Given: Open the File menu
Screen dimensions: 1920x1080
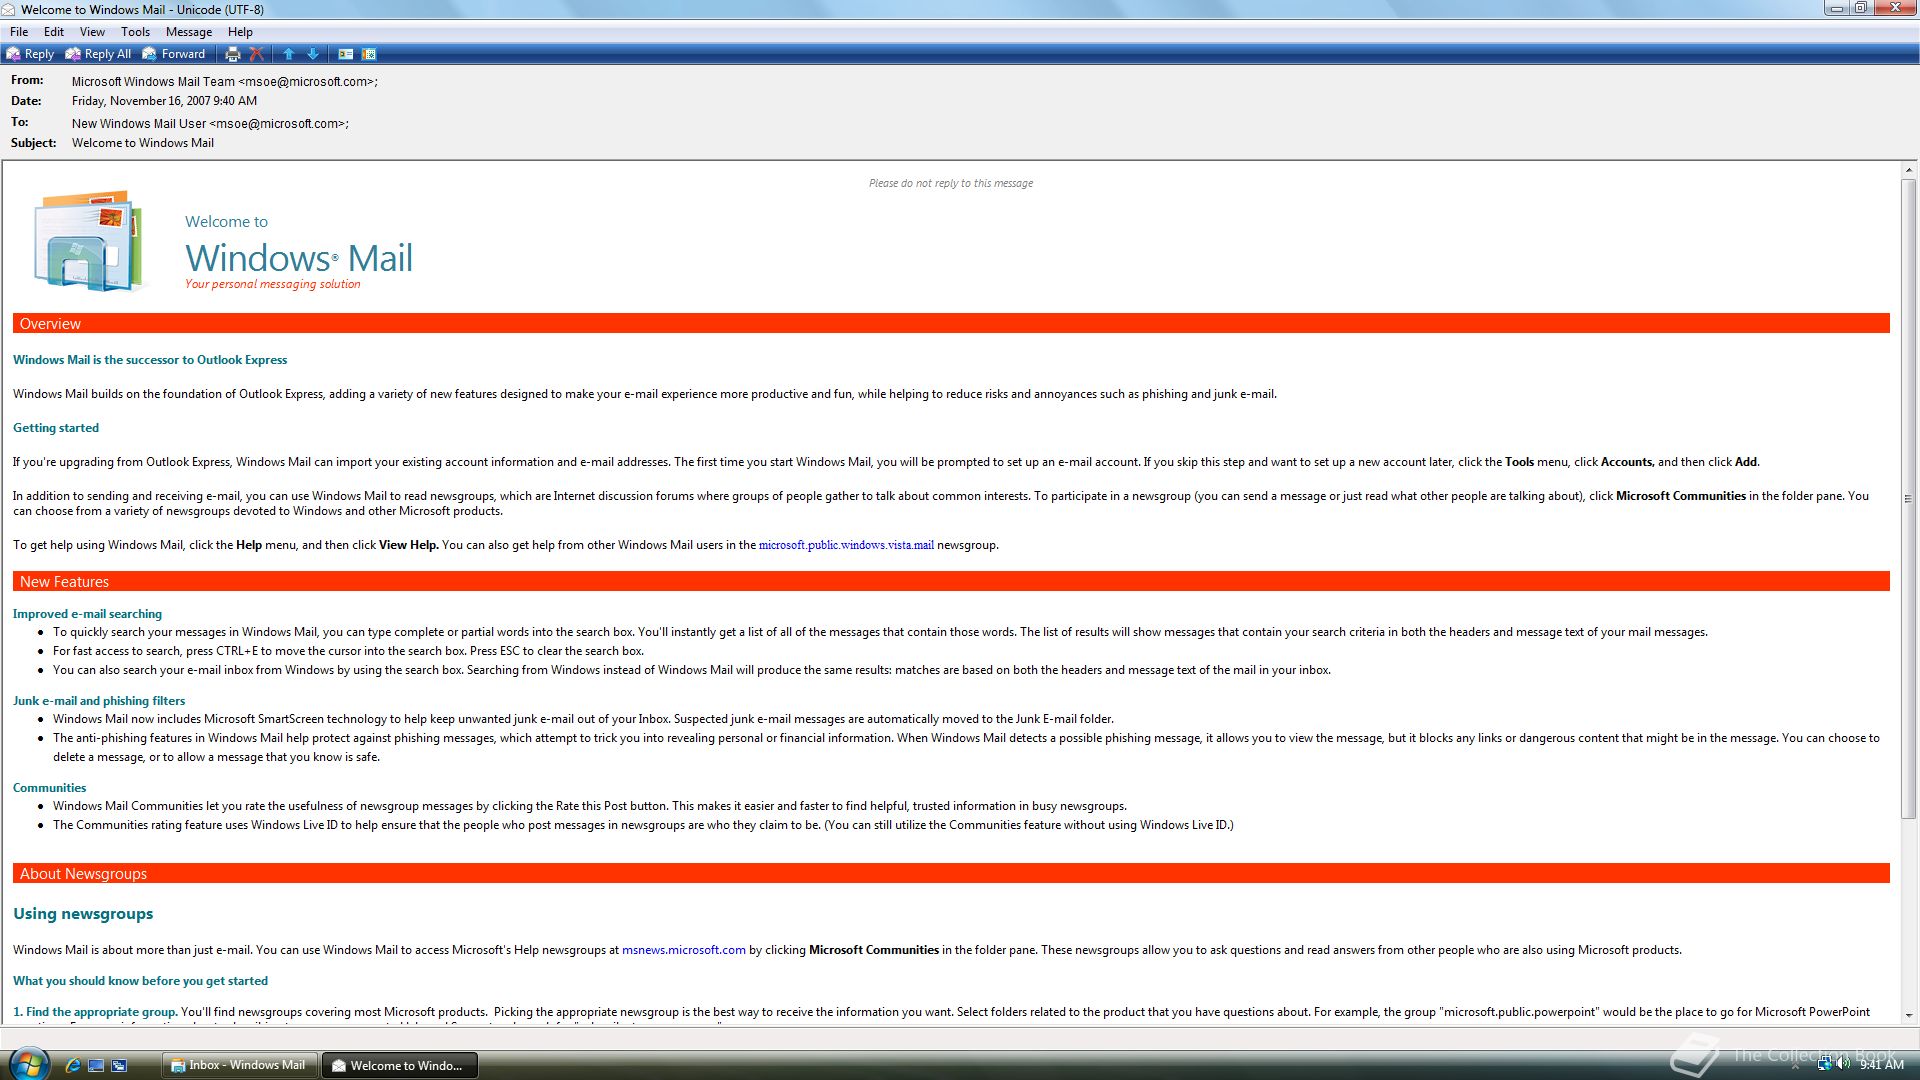Looking at the screenshot, I should tap(19, 32).
